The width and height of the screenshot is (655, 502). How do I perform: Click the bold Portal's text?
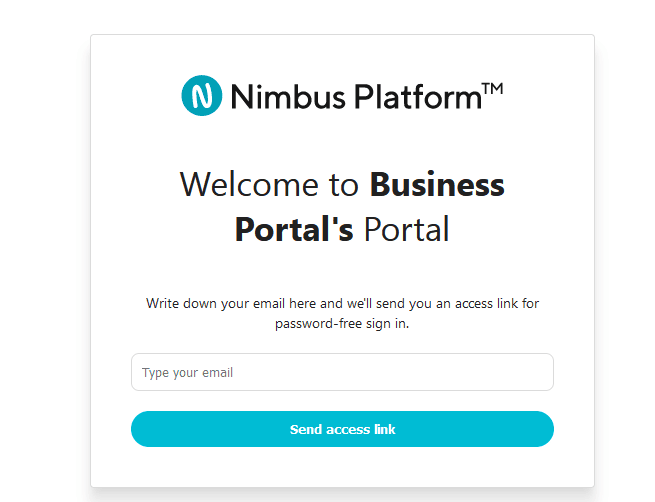tap(294, 229)
